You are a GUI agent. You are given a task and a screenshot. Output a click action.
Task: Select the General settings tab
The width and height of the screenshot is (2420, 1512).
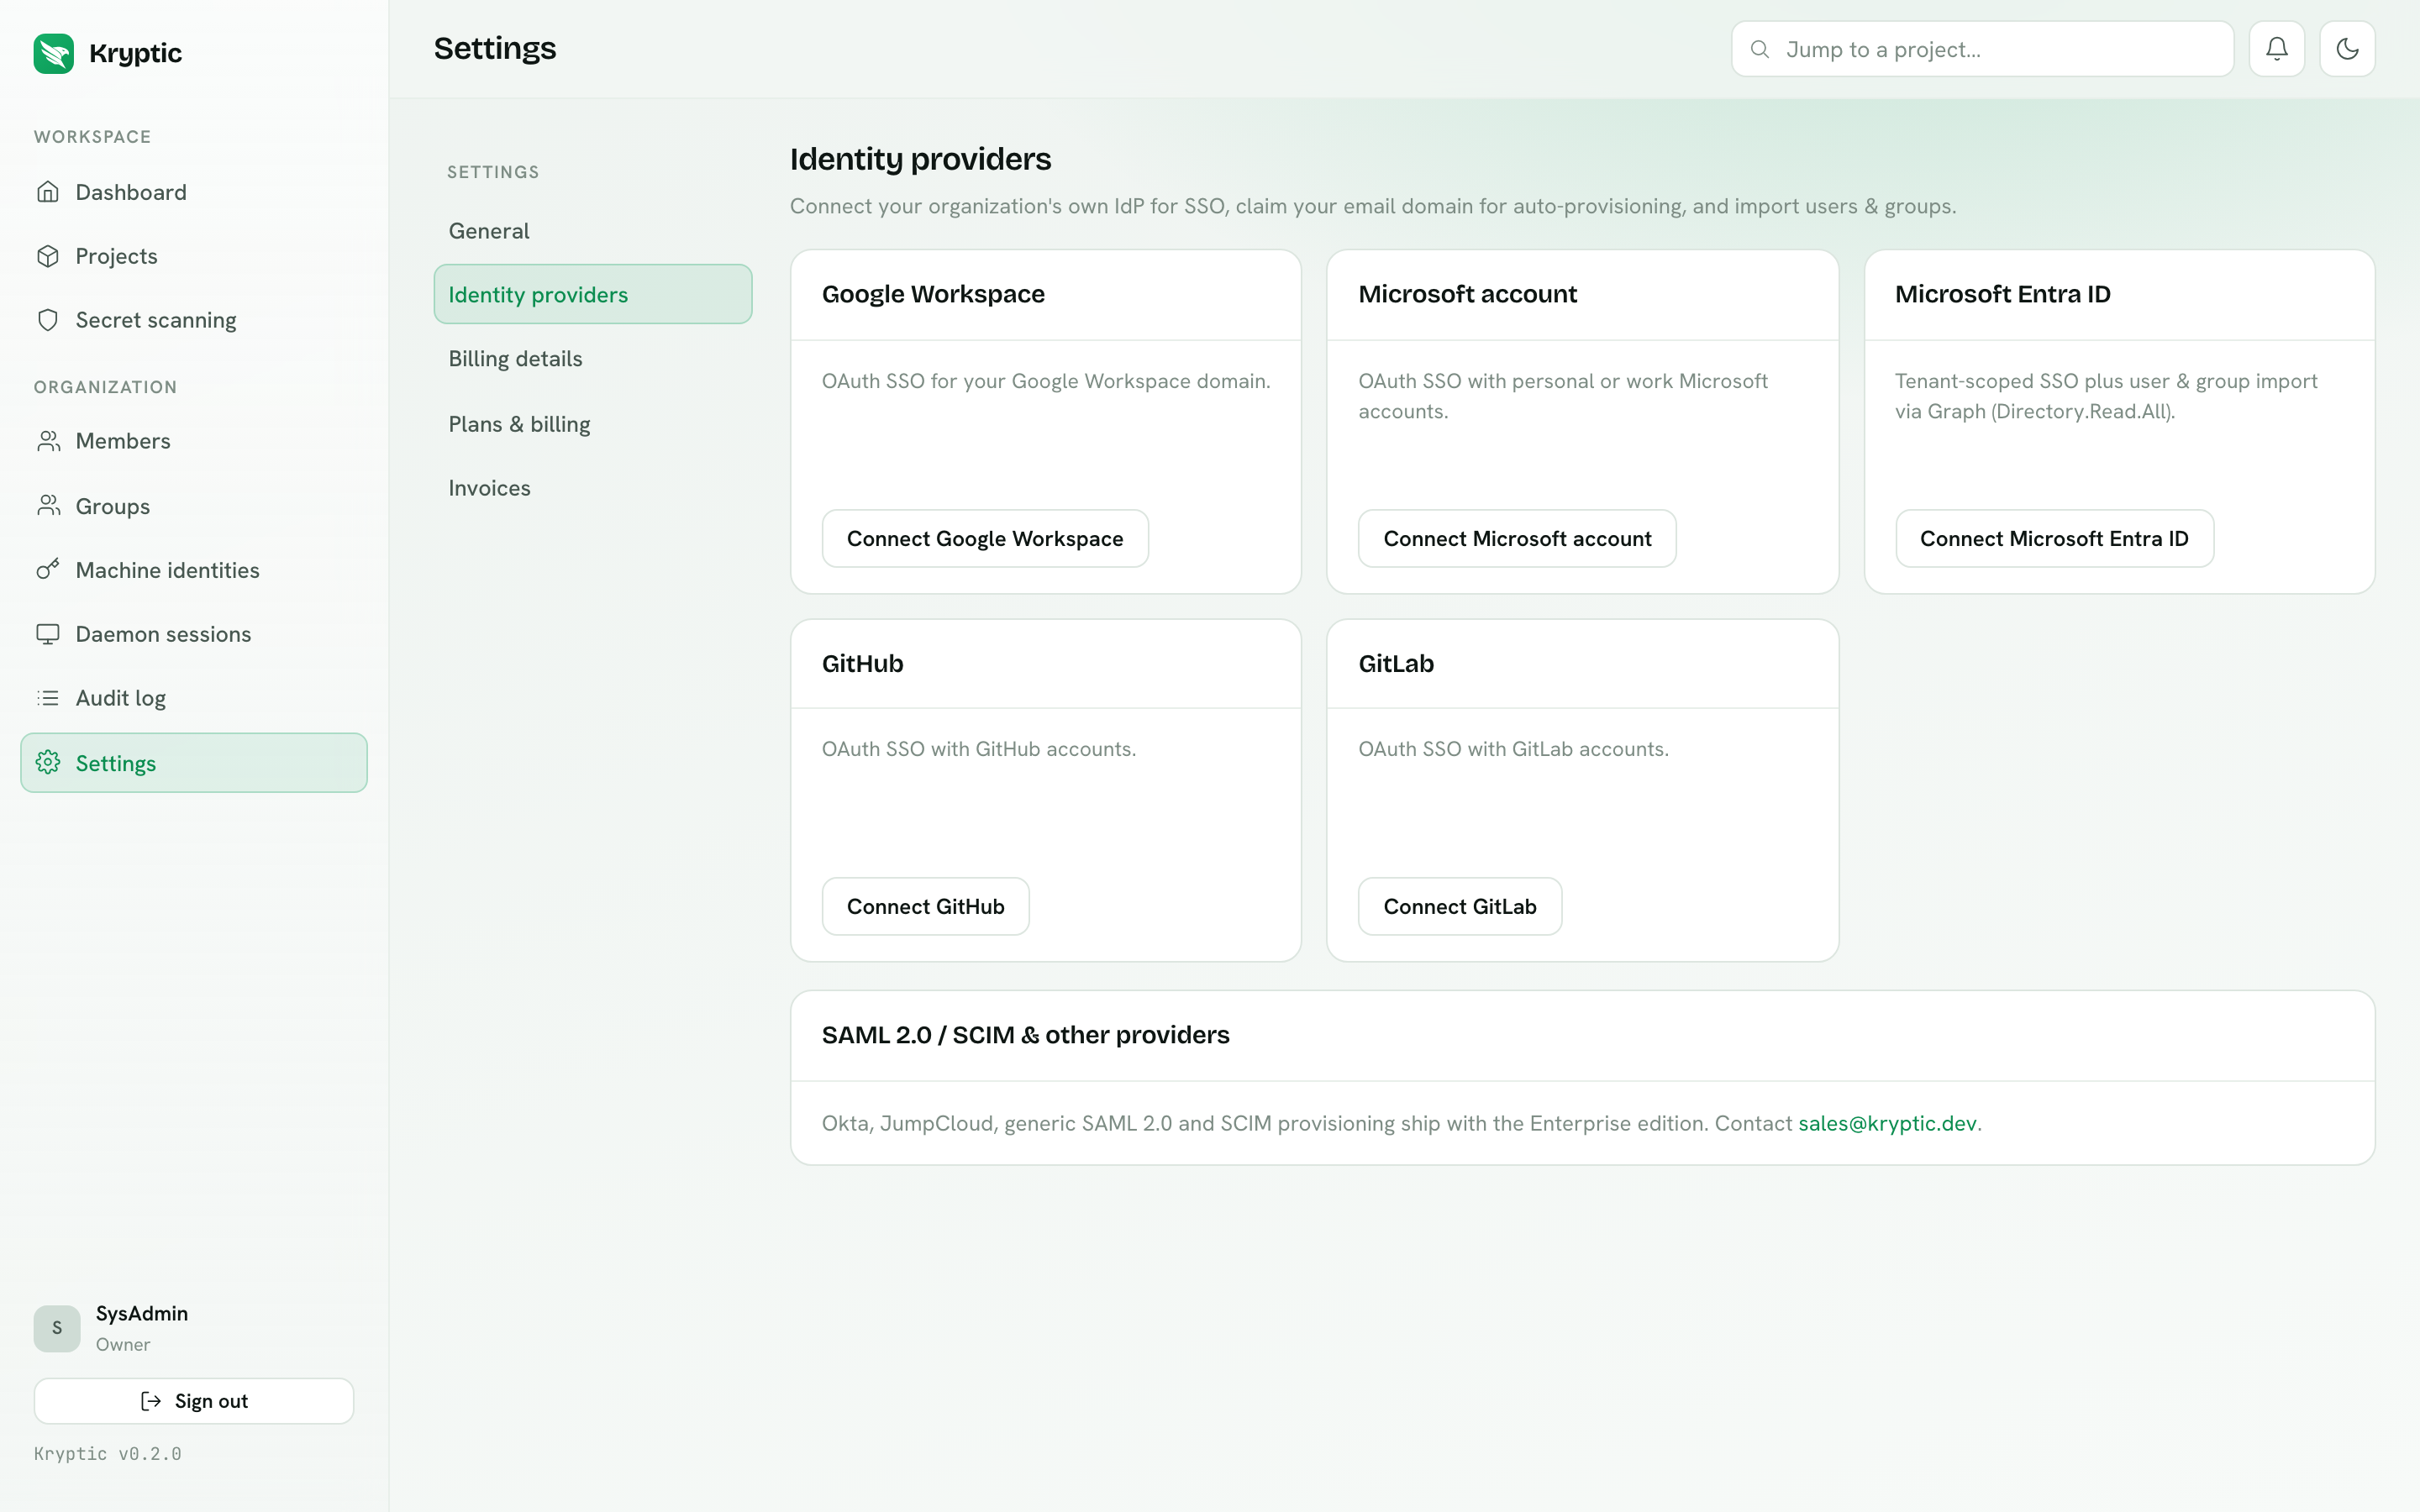[x=593, y=231]
